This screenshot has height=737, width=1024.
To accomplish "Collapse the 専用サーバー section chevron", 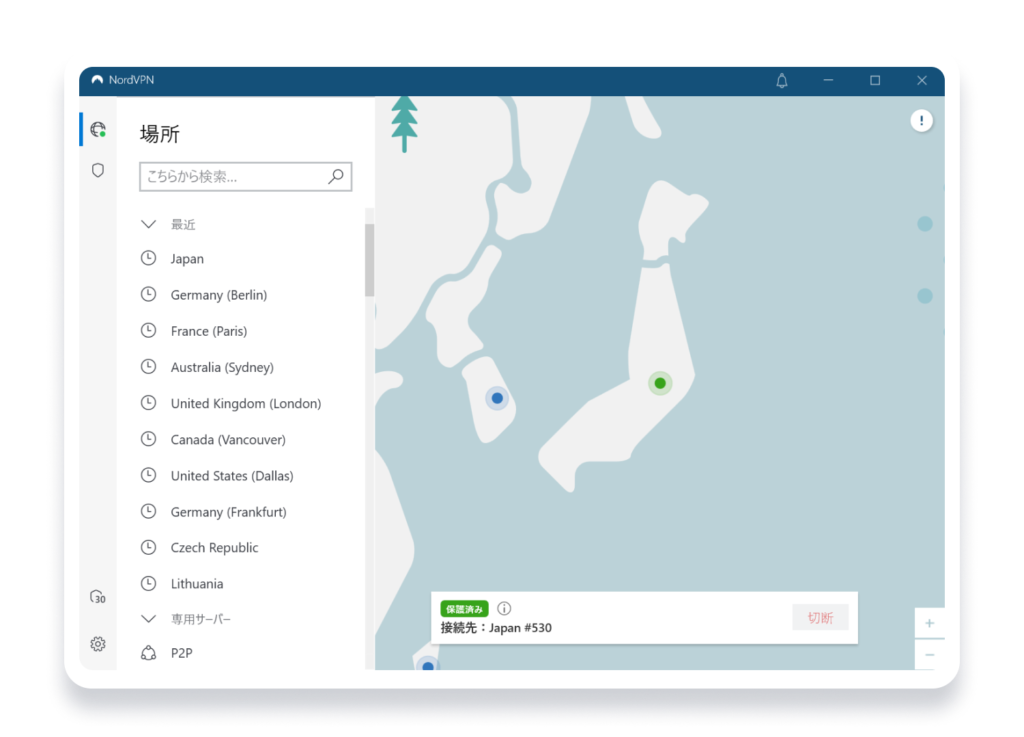I will pyautogui.click(x=149, y=619).
